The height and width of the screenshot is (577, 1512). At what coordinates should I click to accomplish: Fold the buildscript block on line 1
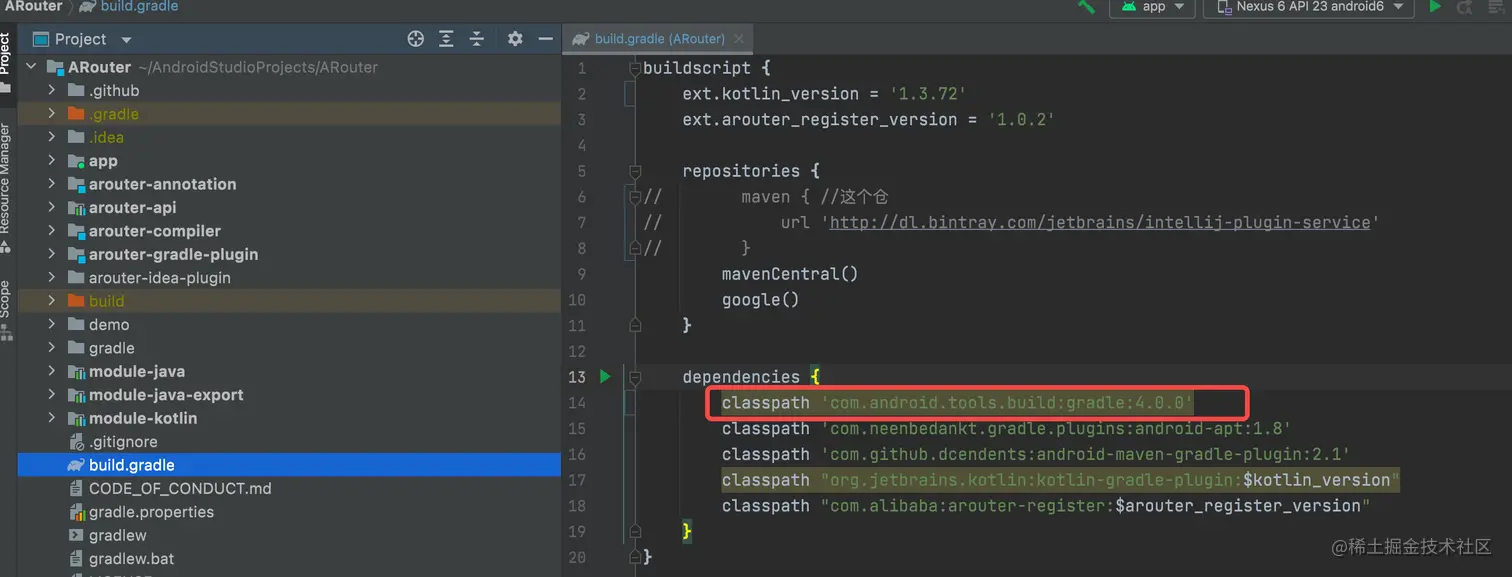(x=634, y=68)
